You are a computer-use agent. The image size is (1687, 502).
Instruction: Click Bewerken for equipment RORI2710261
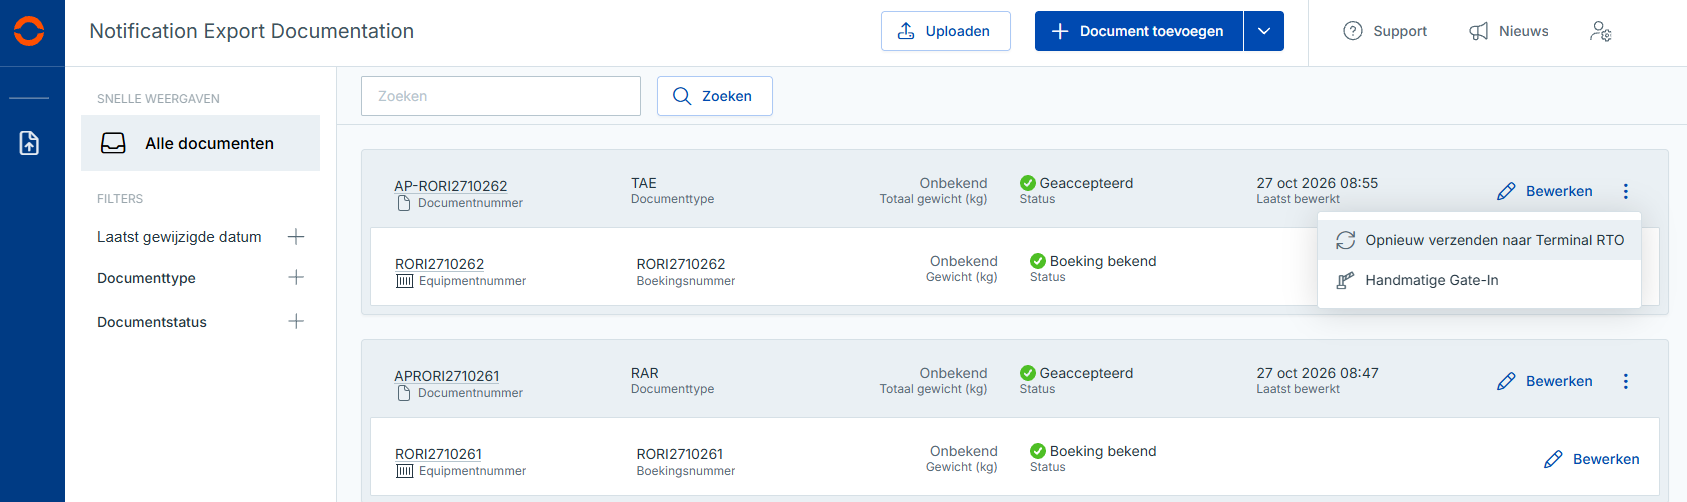(x=1592, y=459)
